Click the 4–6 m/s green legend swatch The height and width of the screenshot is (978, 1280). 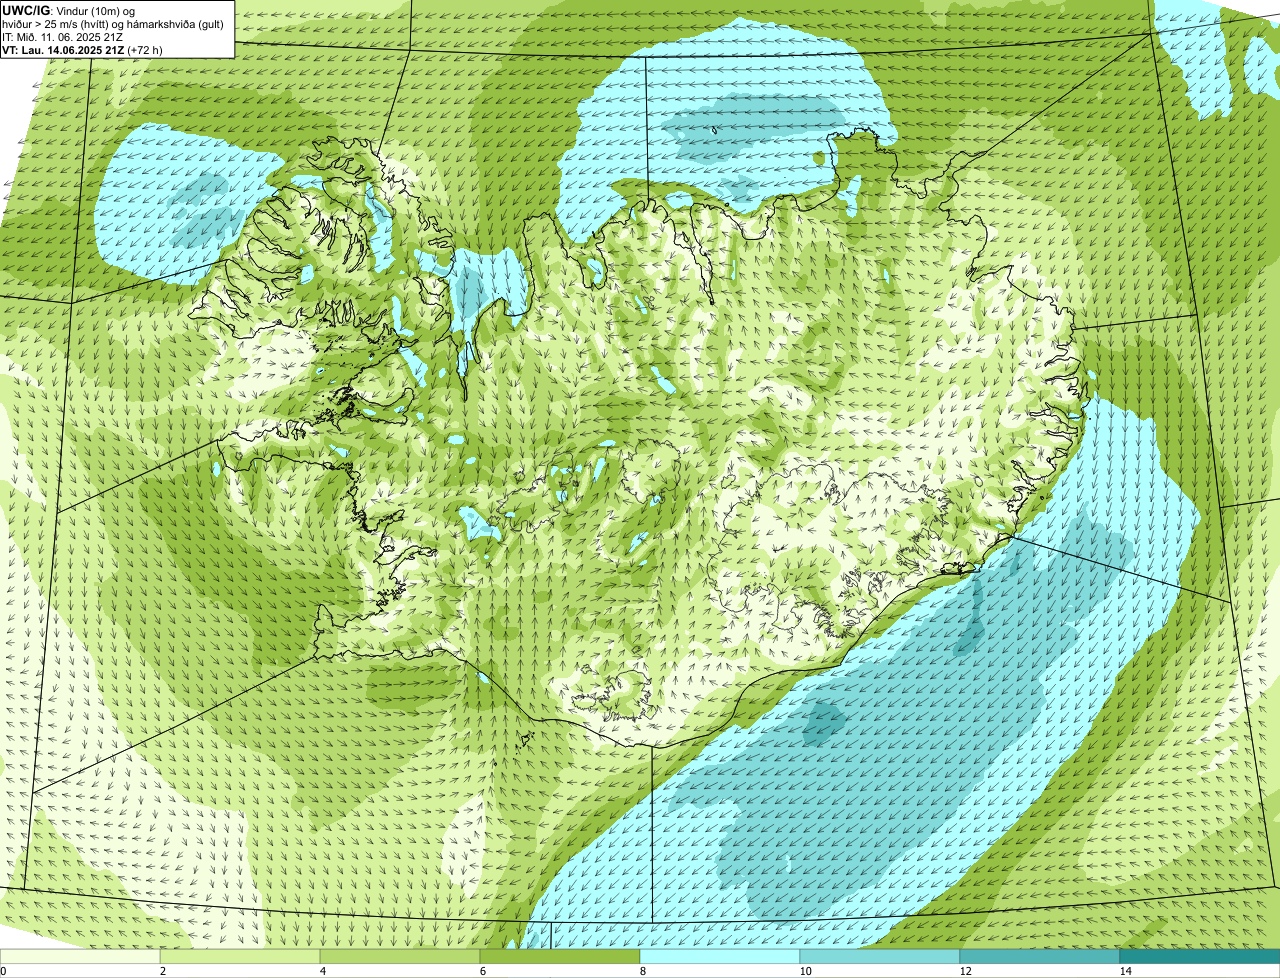[401, 956]
